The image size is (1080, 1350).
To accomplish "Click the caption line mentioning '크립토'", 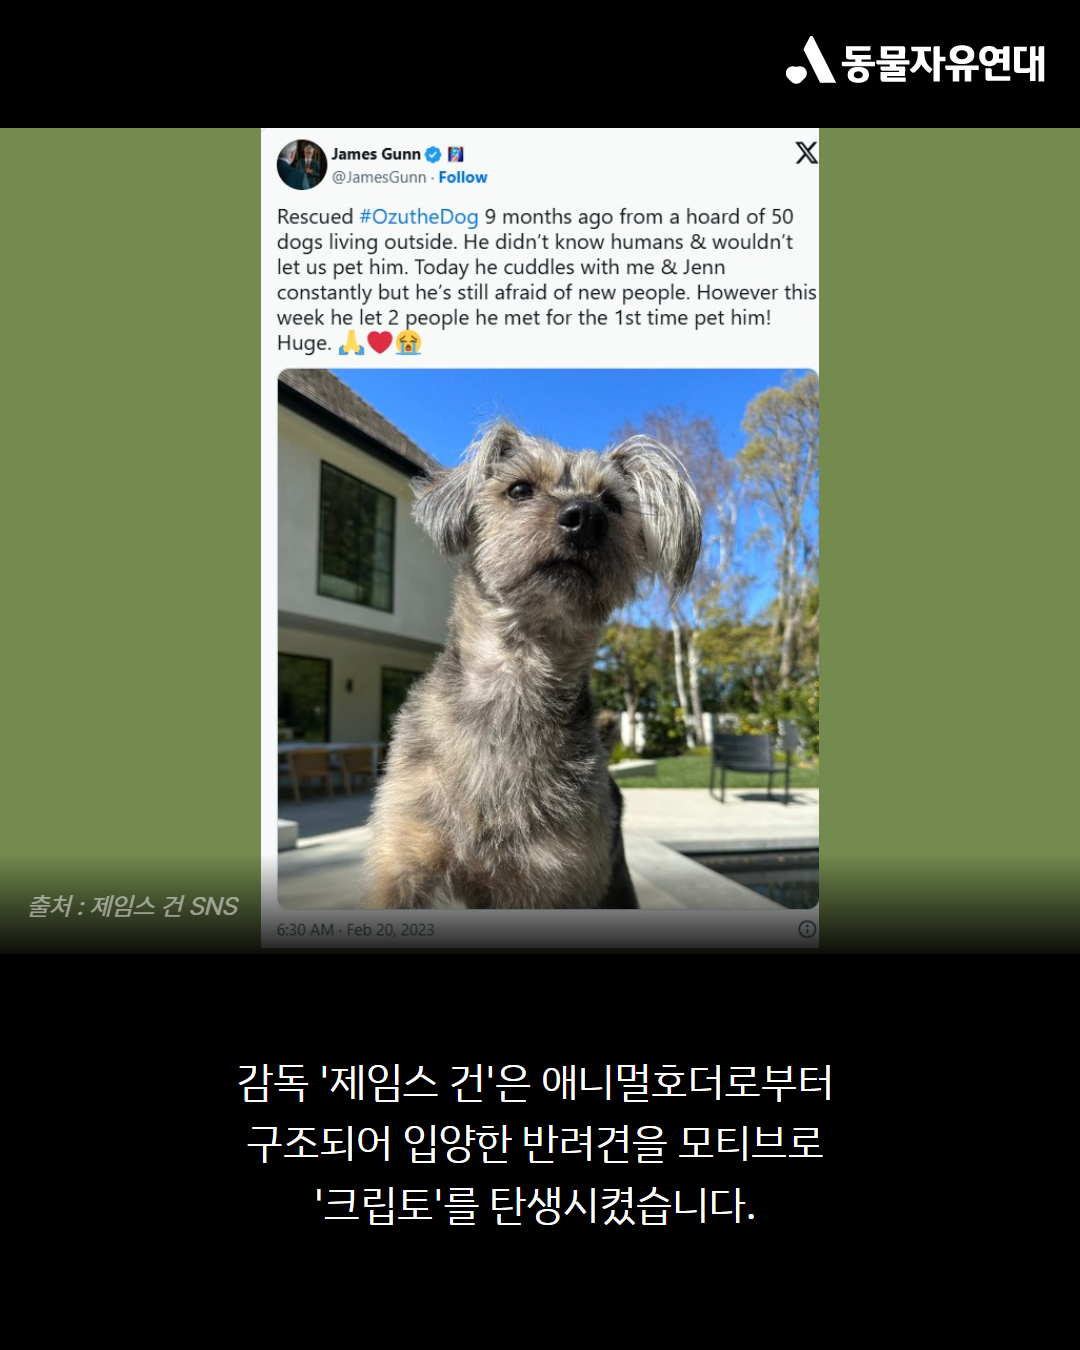I will [536, 1205].
